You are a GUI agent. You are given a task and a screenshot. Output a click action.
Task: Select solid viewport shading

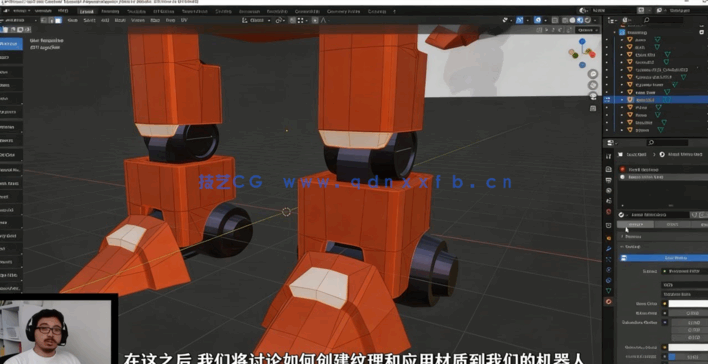572,20
